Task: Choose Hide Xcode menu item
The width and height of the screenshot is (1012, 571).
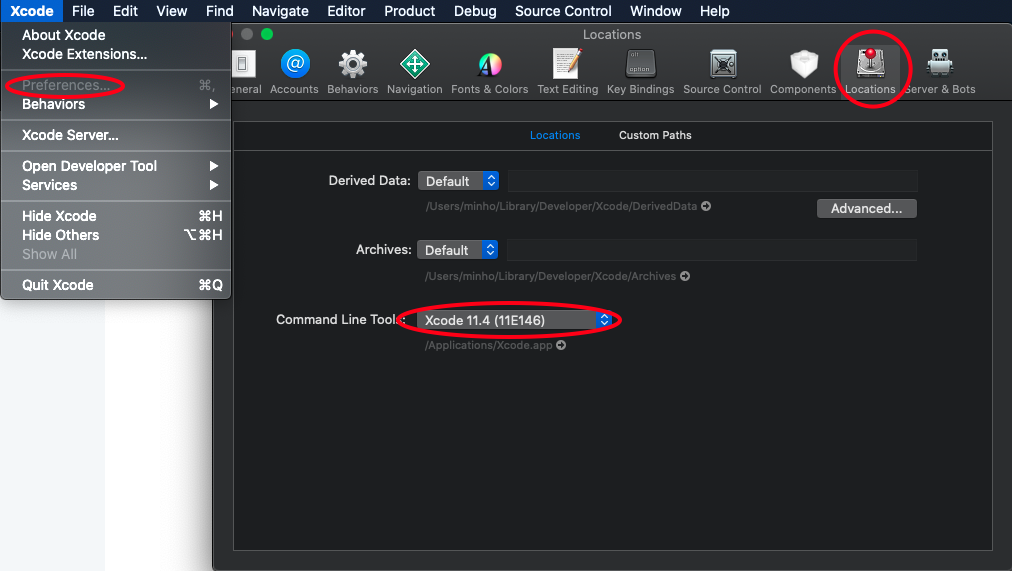Action: pos(116,216)
